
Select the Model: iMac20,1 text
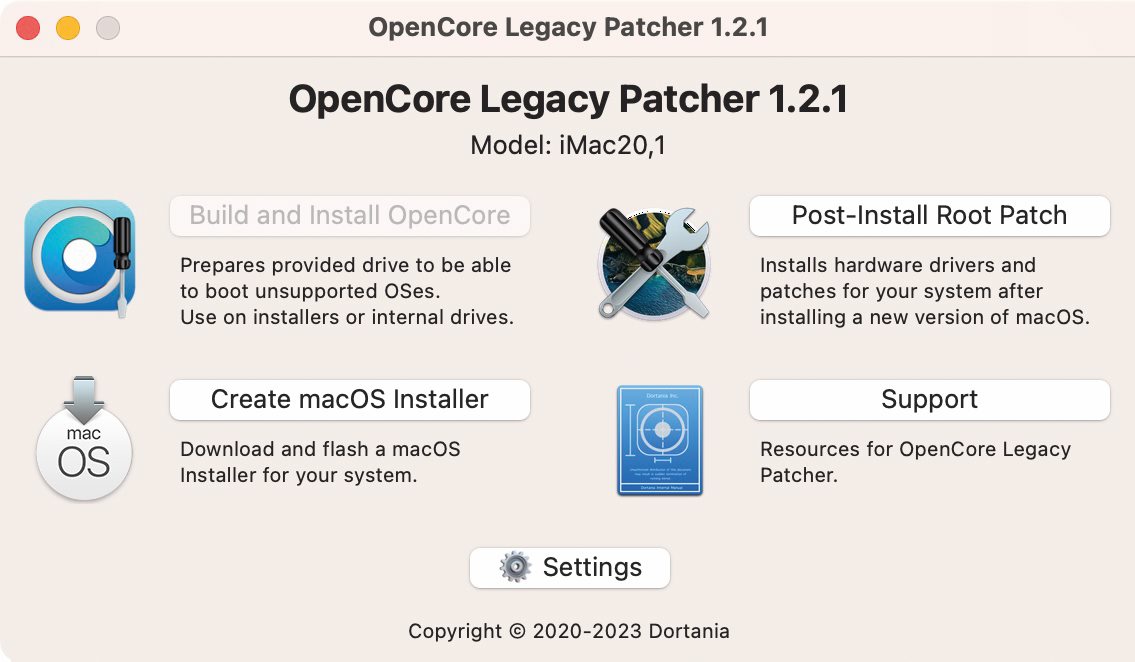[568, 145]
